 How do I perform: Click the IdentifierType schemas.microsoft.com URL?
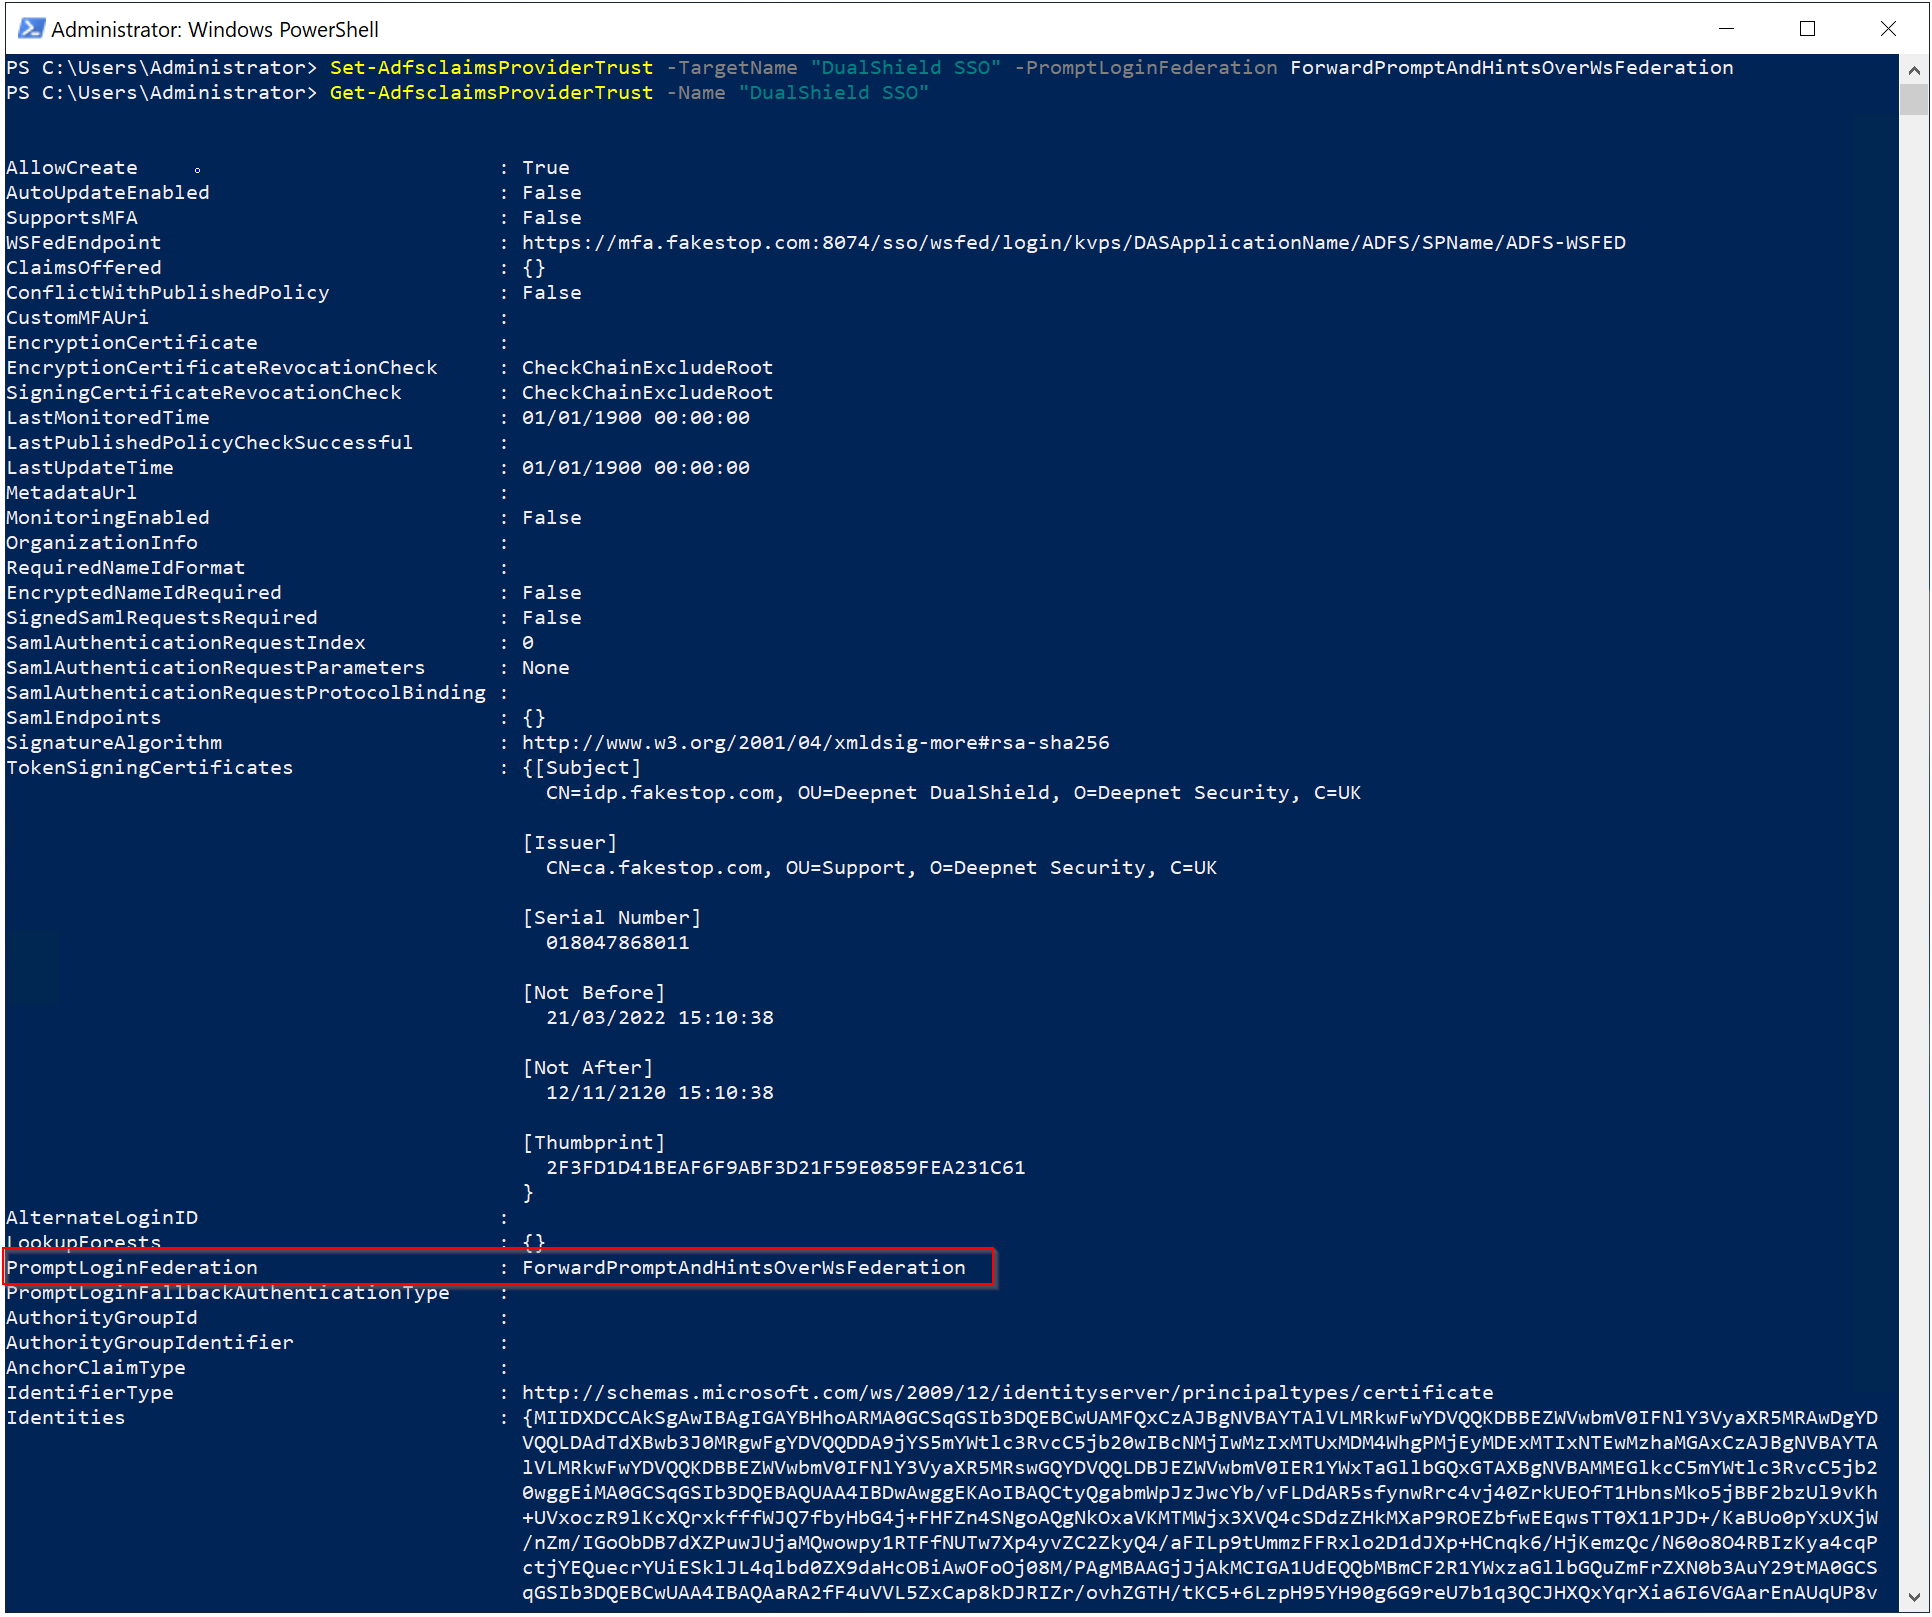point(1007,1393)
